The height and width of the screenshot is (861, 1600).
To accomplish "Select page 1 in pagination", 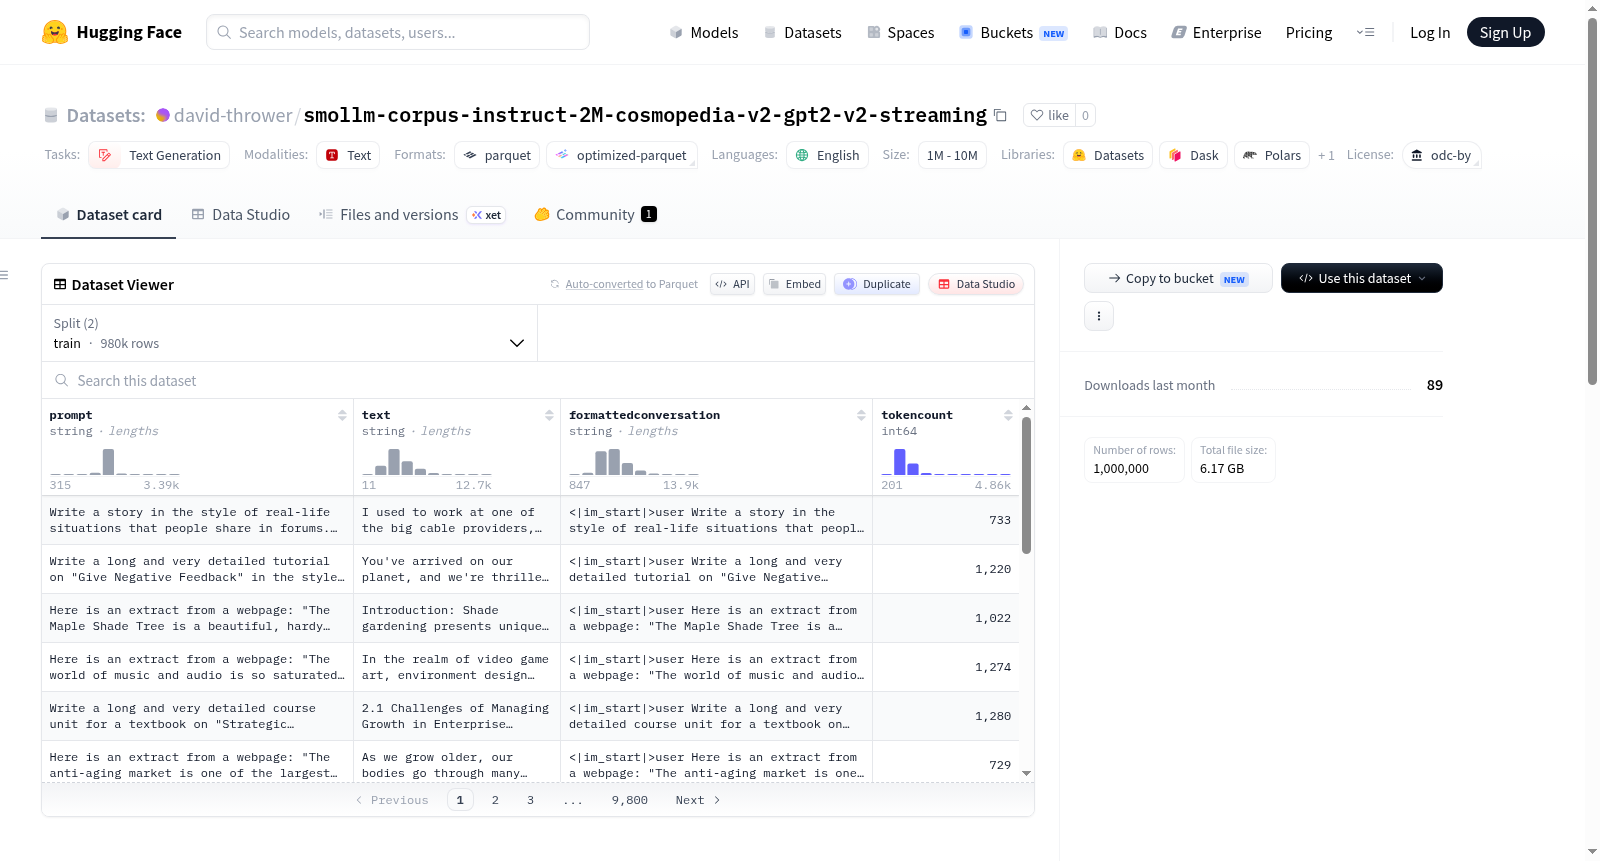I will pos(460,800).
